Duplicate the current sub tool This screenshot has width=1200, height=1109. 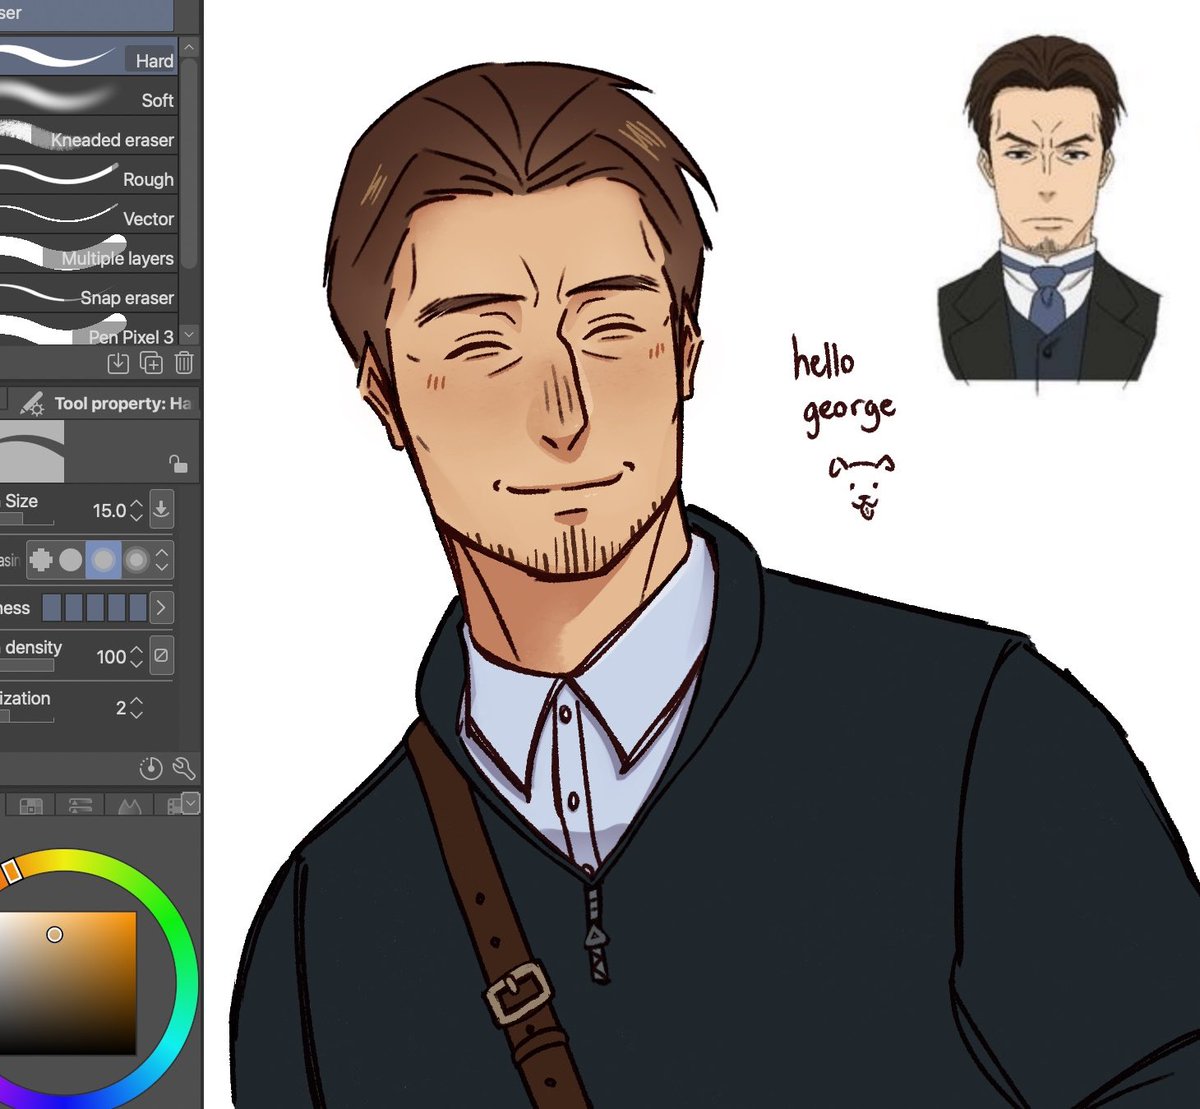point(151,363)
